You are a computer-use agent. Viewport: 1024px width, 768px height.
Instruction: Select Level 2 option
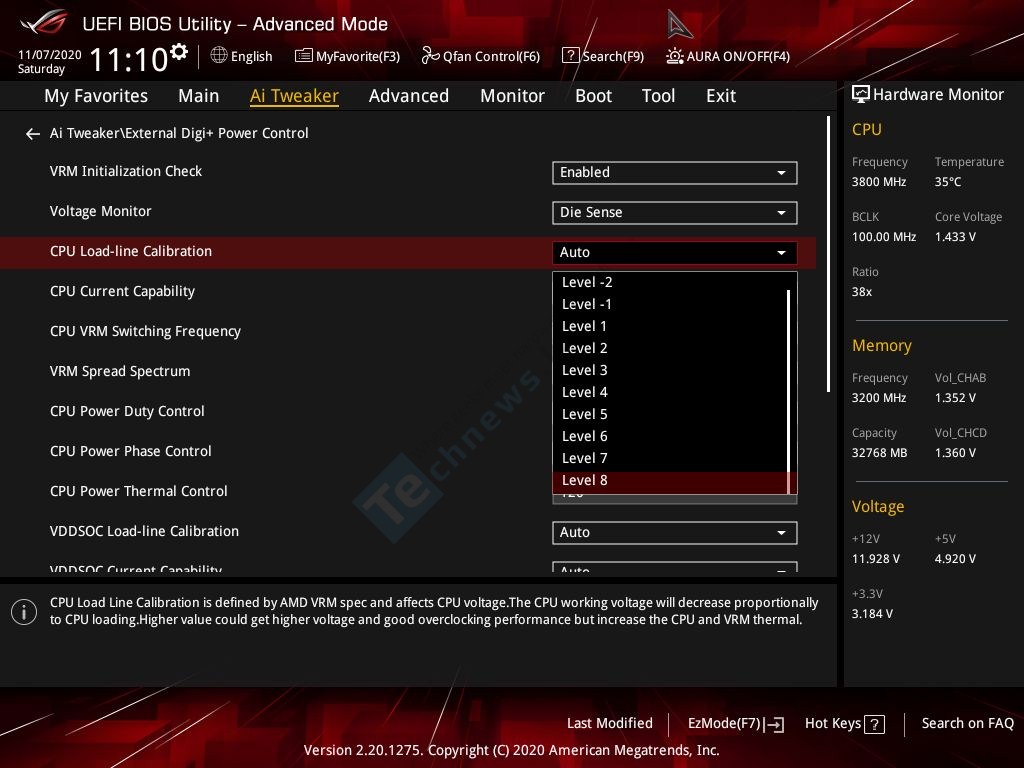tap(670, 348)
